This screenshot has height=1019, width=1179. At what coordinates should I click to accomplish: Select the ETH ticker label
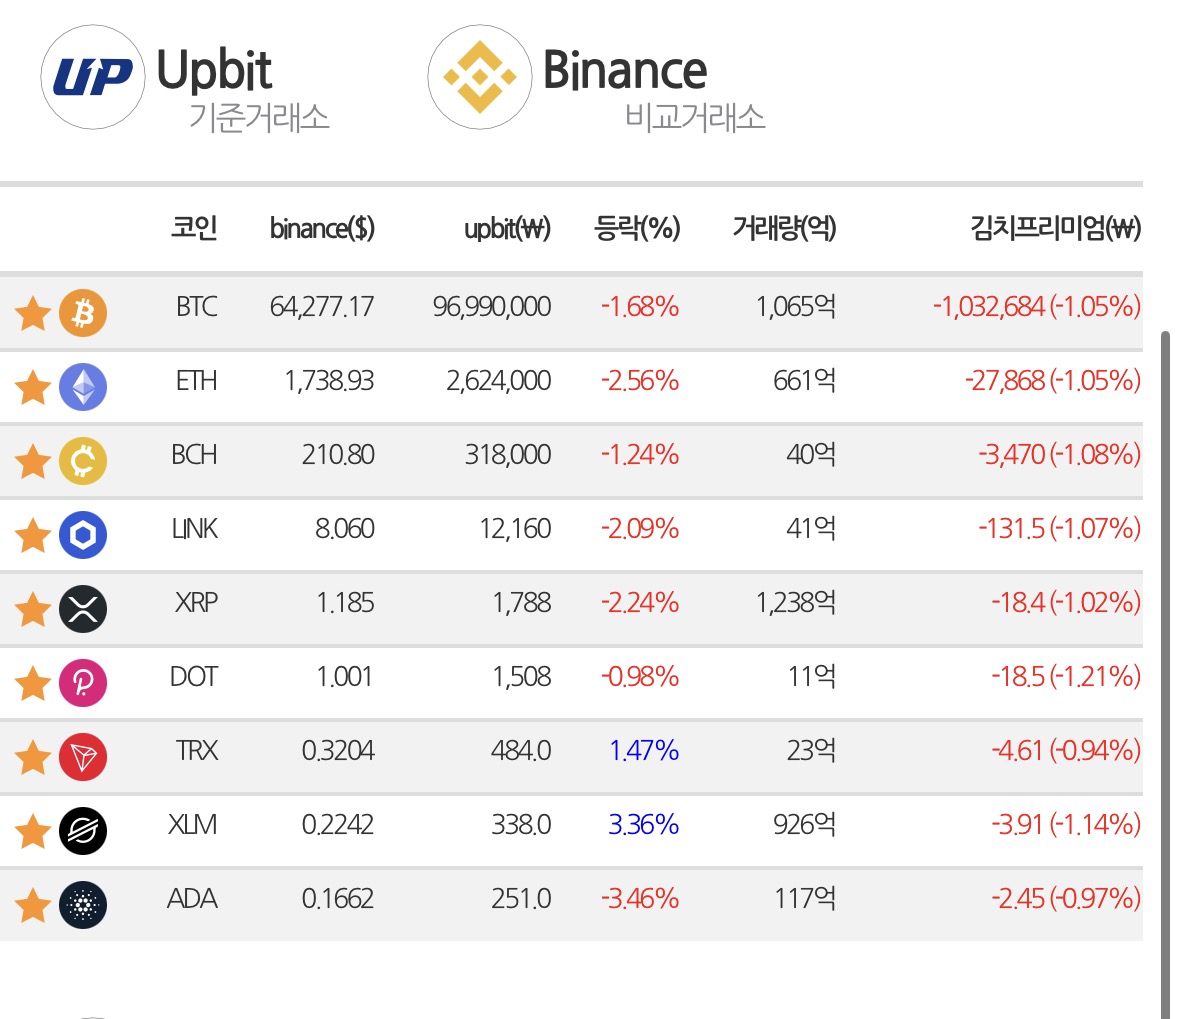click(196, 381)
